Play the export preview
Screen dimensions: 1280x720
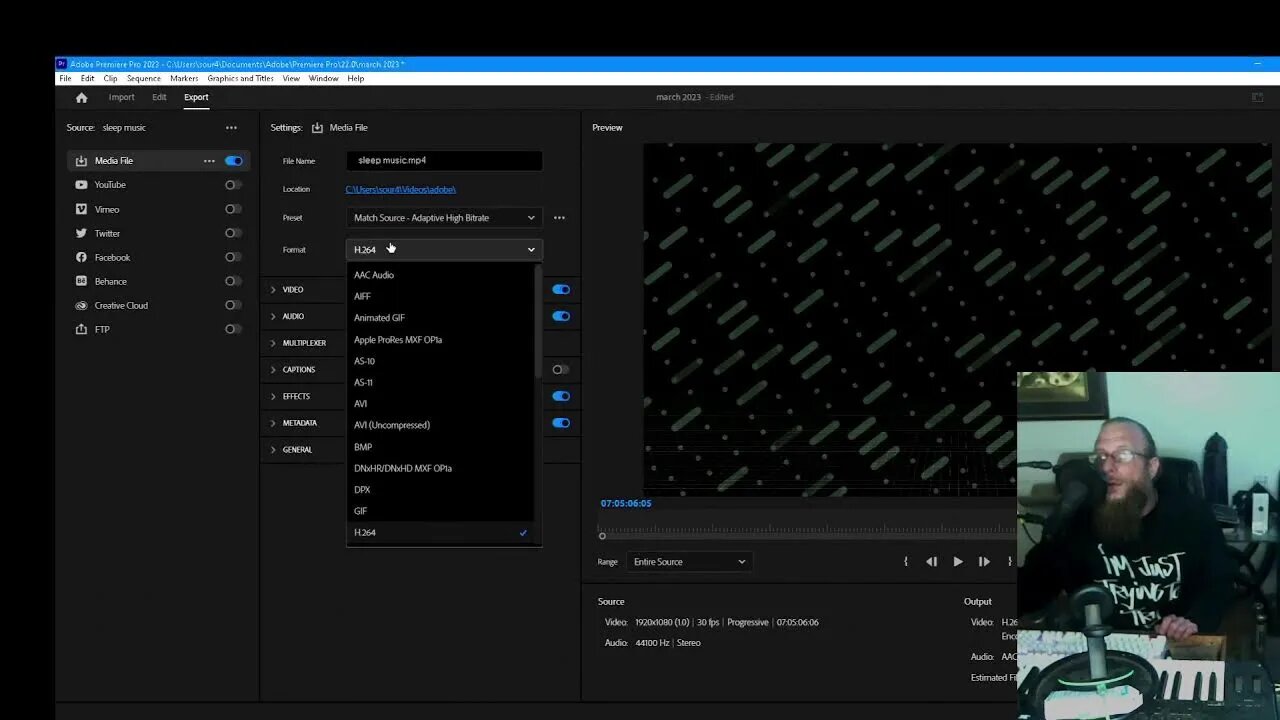click(x=958, y=562)
